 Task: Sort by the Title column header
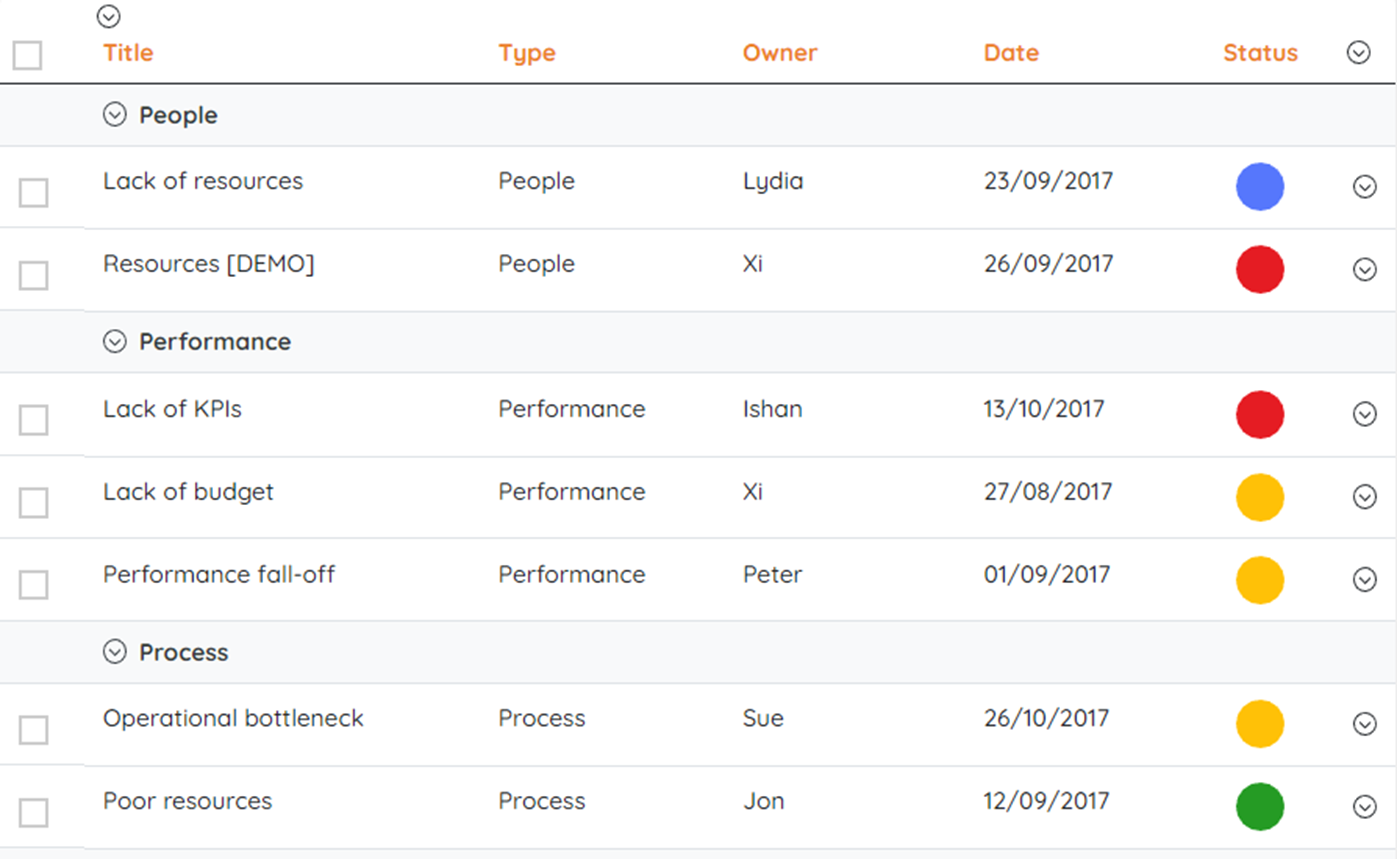click(128, 53)
